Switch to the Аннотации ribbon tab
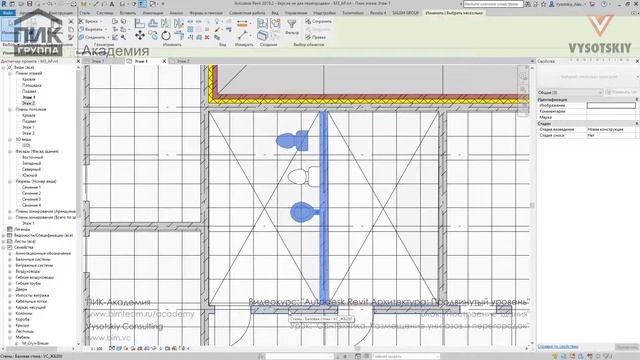Image resolution: width=640 pixels, height=360 pixels. coord(152,13)
